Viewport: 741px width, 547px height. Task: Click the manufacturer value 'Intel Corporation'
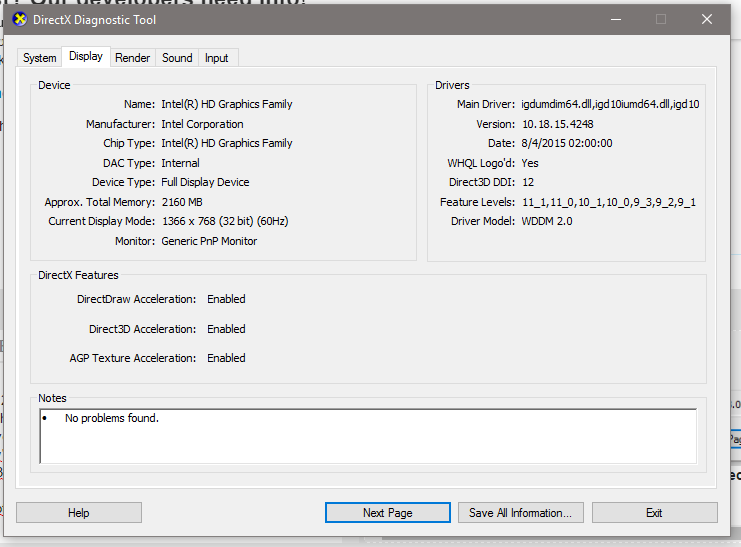(202, 124)
